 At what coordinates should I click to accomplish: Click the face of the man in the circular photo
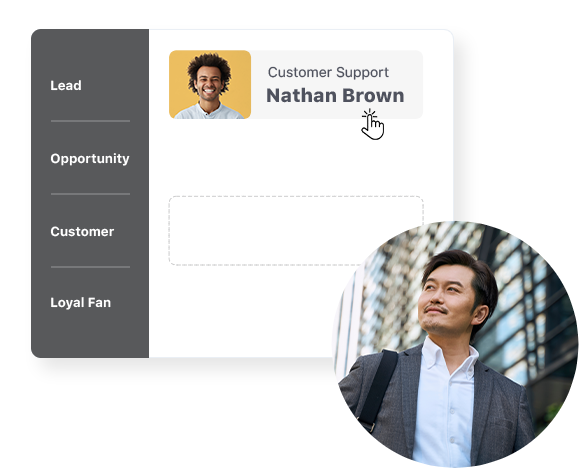click(x=446, y=301)
